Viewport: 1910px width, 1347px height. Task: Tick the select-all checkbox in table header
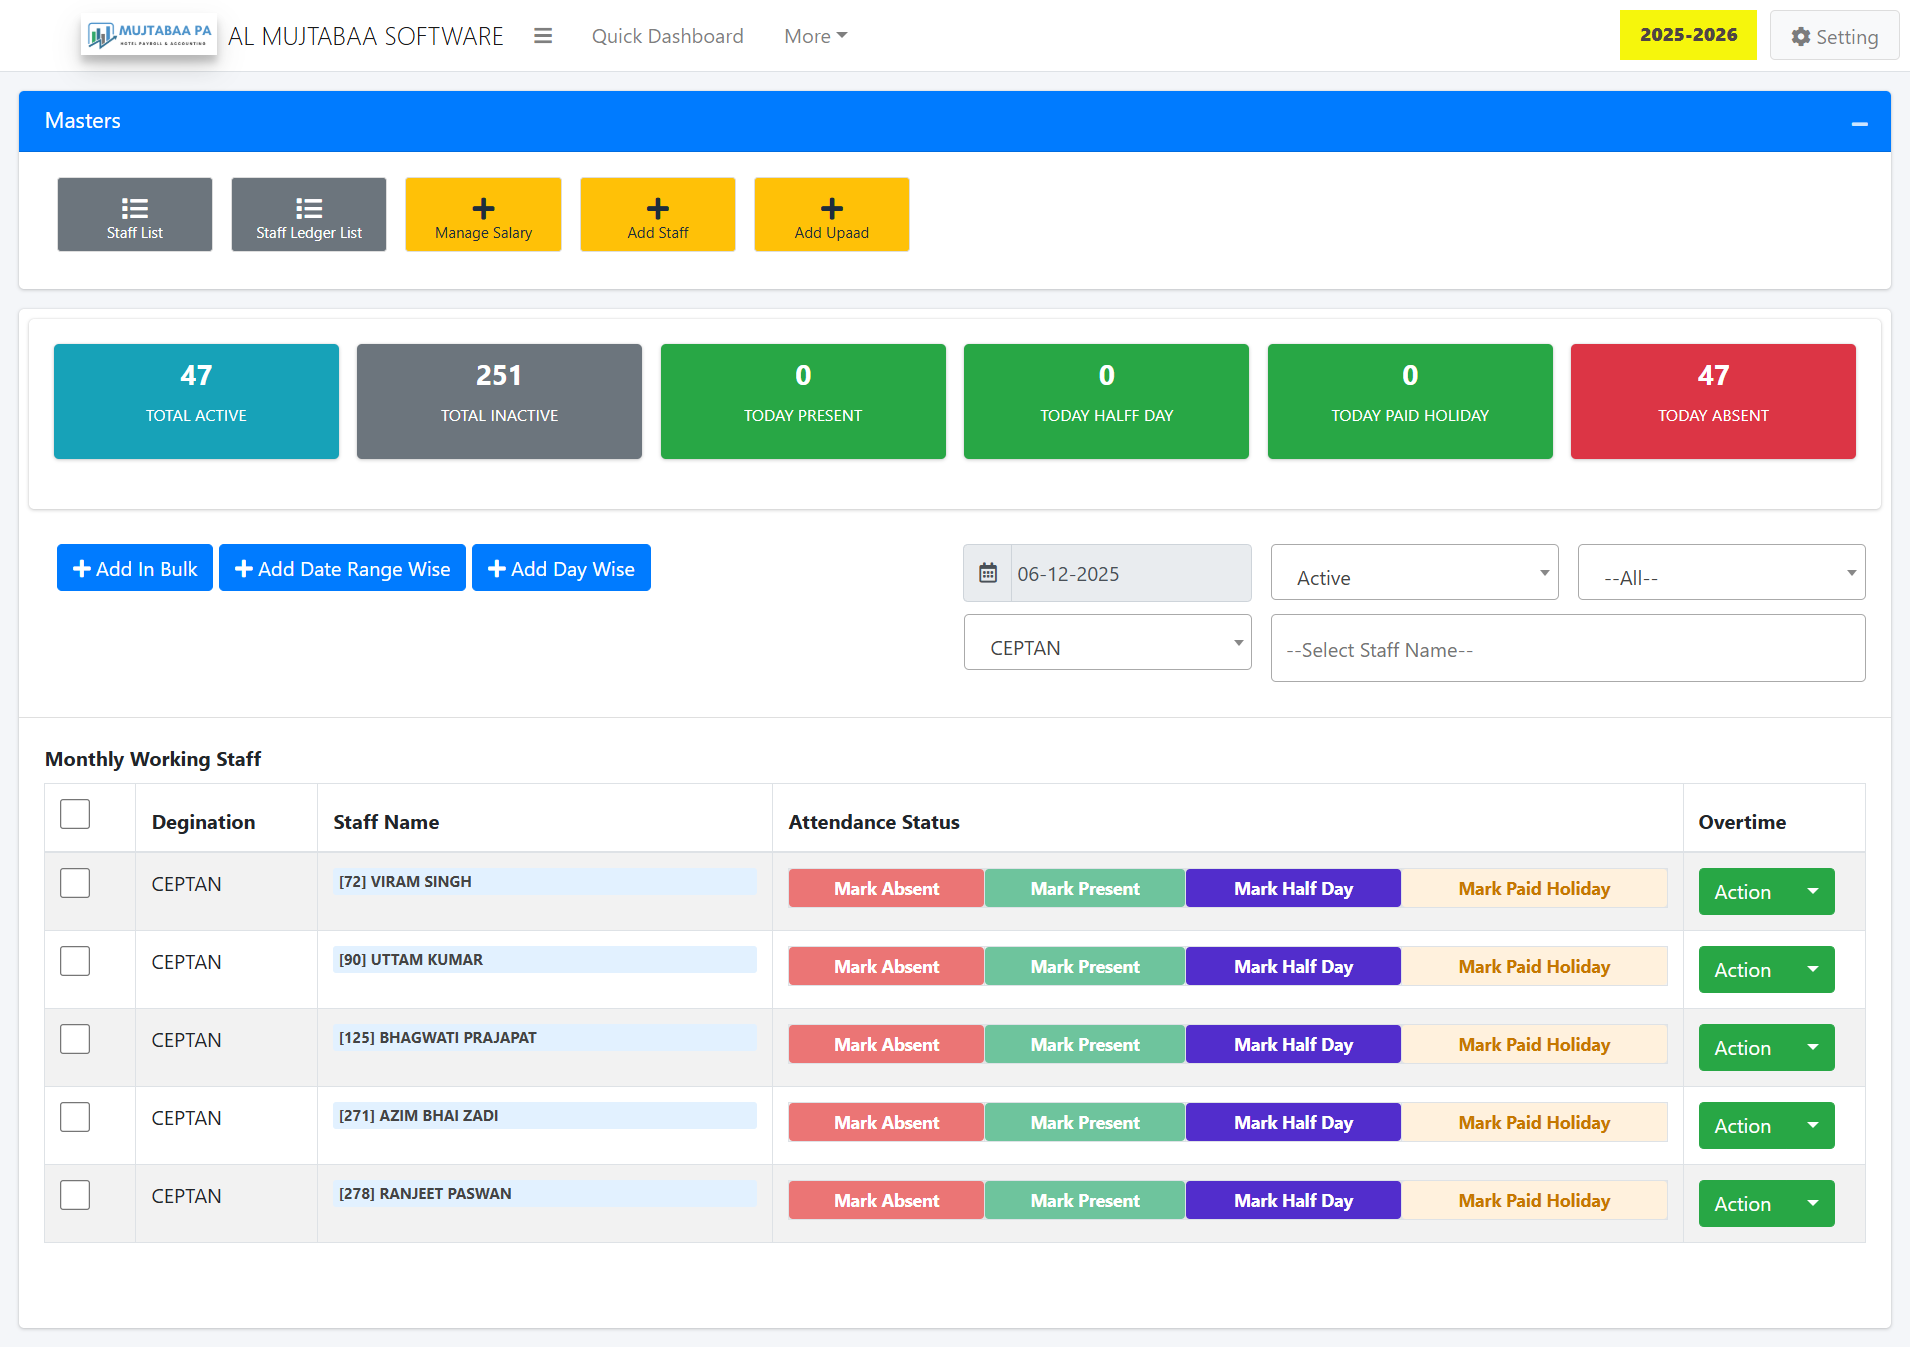75,814
